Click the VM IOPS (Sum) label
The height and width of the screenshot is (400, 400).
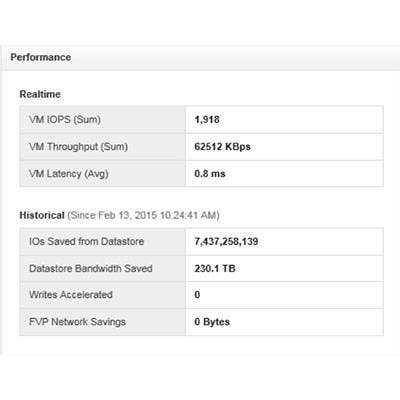[65, 119]
